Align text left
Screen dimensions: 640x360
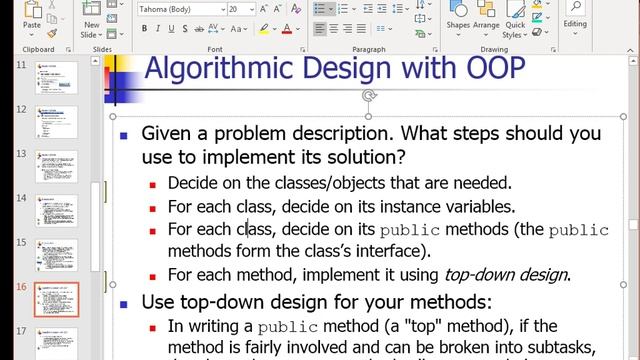tap(320, 29)
